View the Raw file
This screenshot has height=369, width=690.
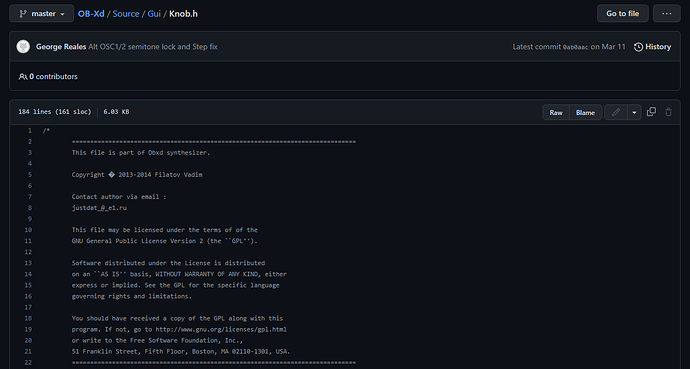[x=556, y=113]
